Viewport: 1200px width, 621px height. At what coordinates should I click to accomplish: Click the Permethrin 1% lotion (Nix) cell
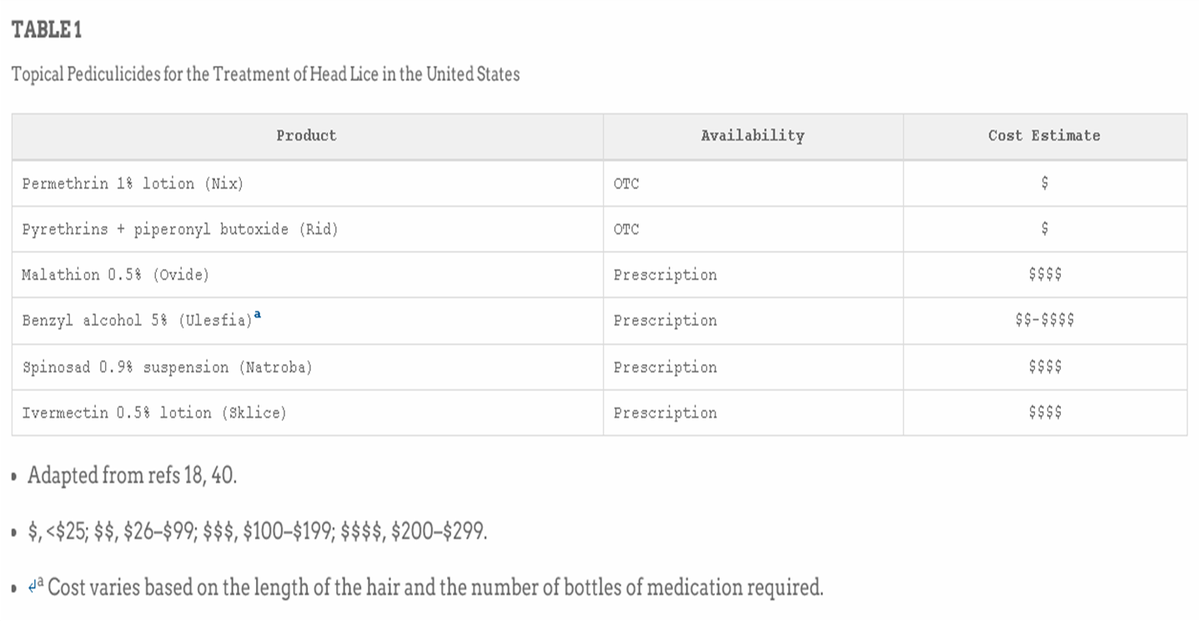click(x=307, y=184)
